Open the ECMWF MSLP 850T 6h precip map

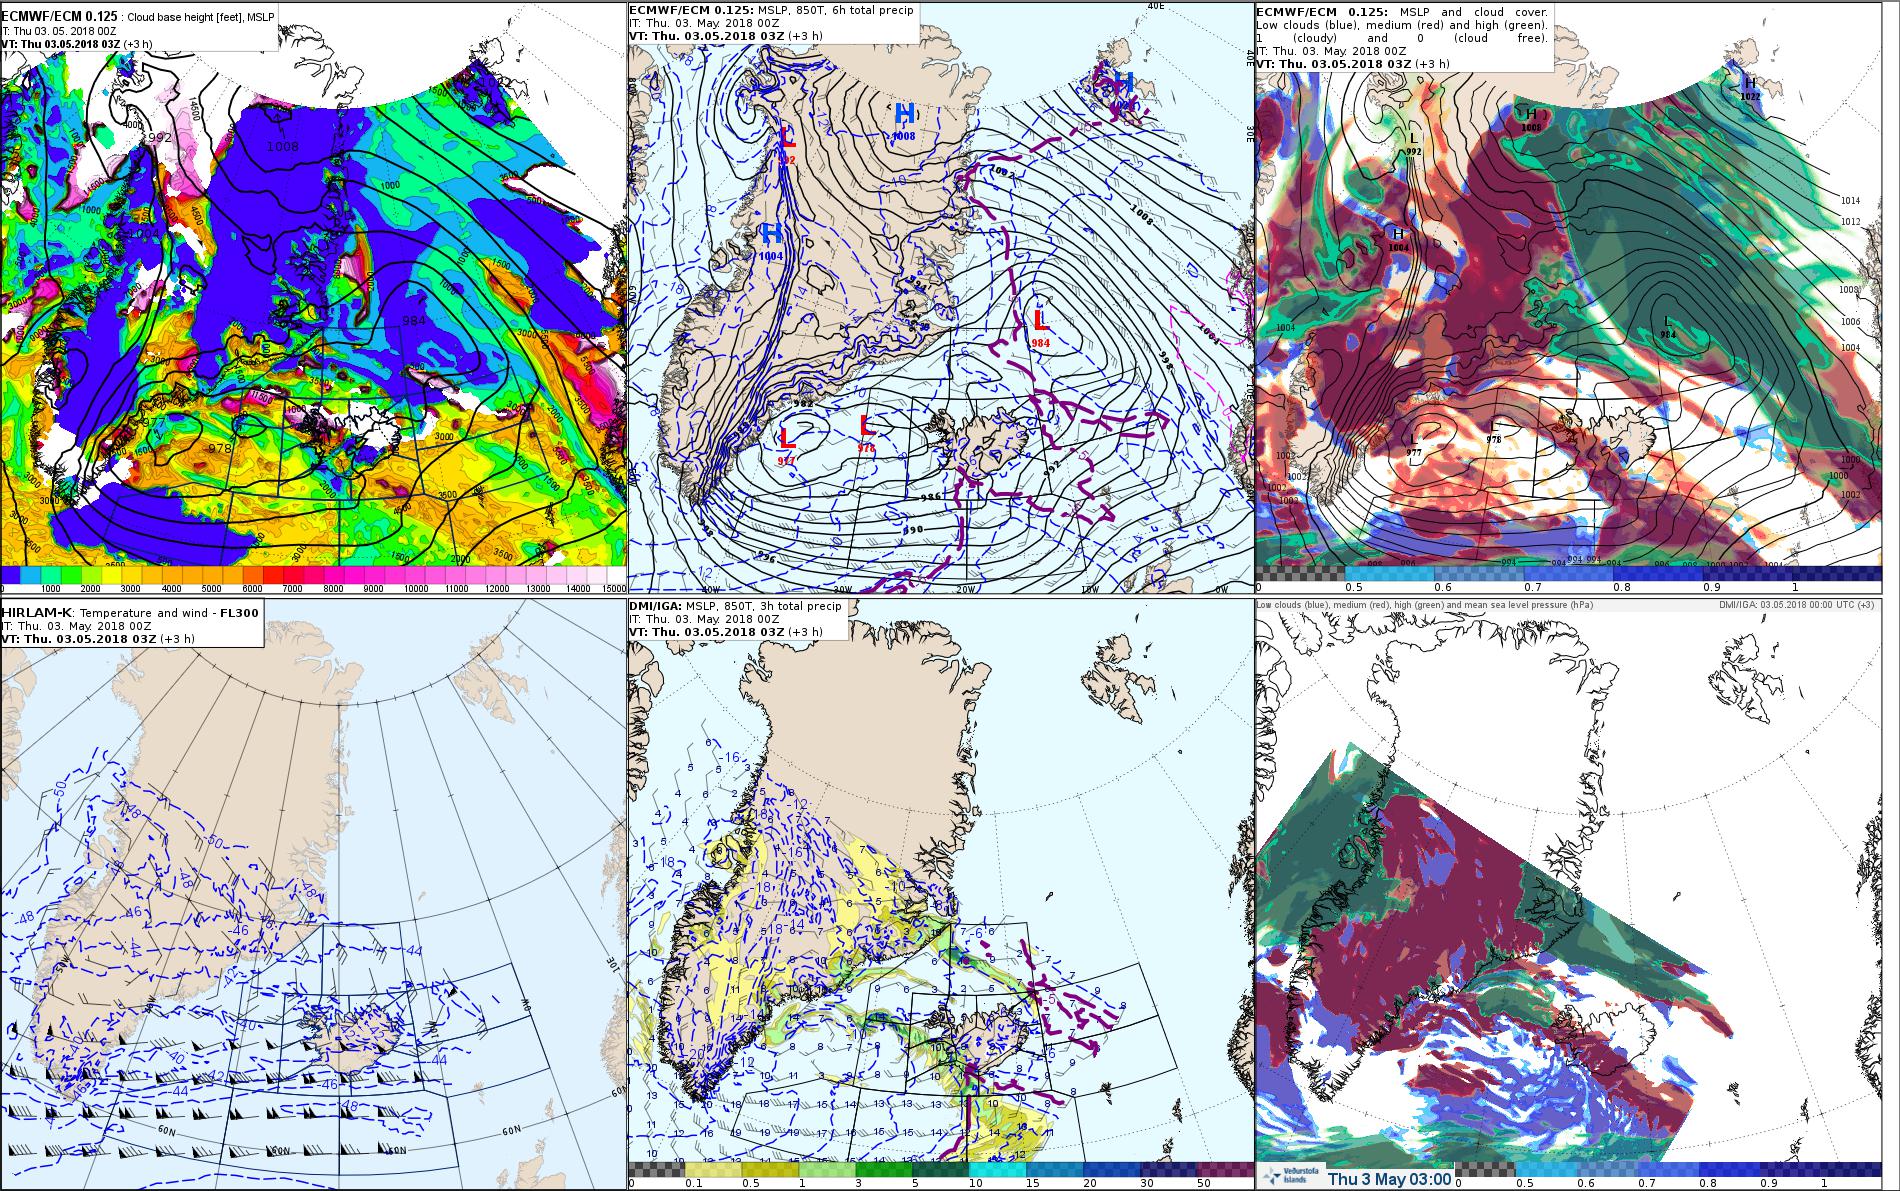940,297
